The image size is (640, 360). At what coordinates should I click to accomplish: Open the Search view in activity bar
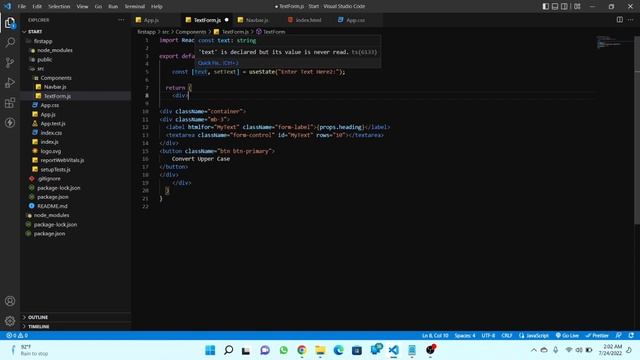[x=10, y=42]
